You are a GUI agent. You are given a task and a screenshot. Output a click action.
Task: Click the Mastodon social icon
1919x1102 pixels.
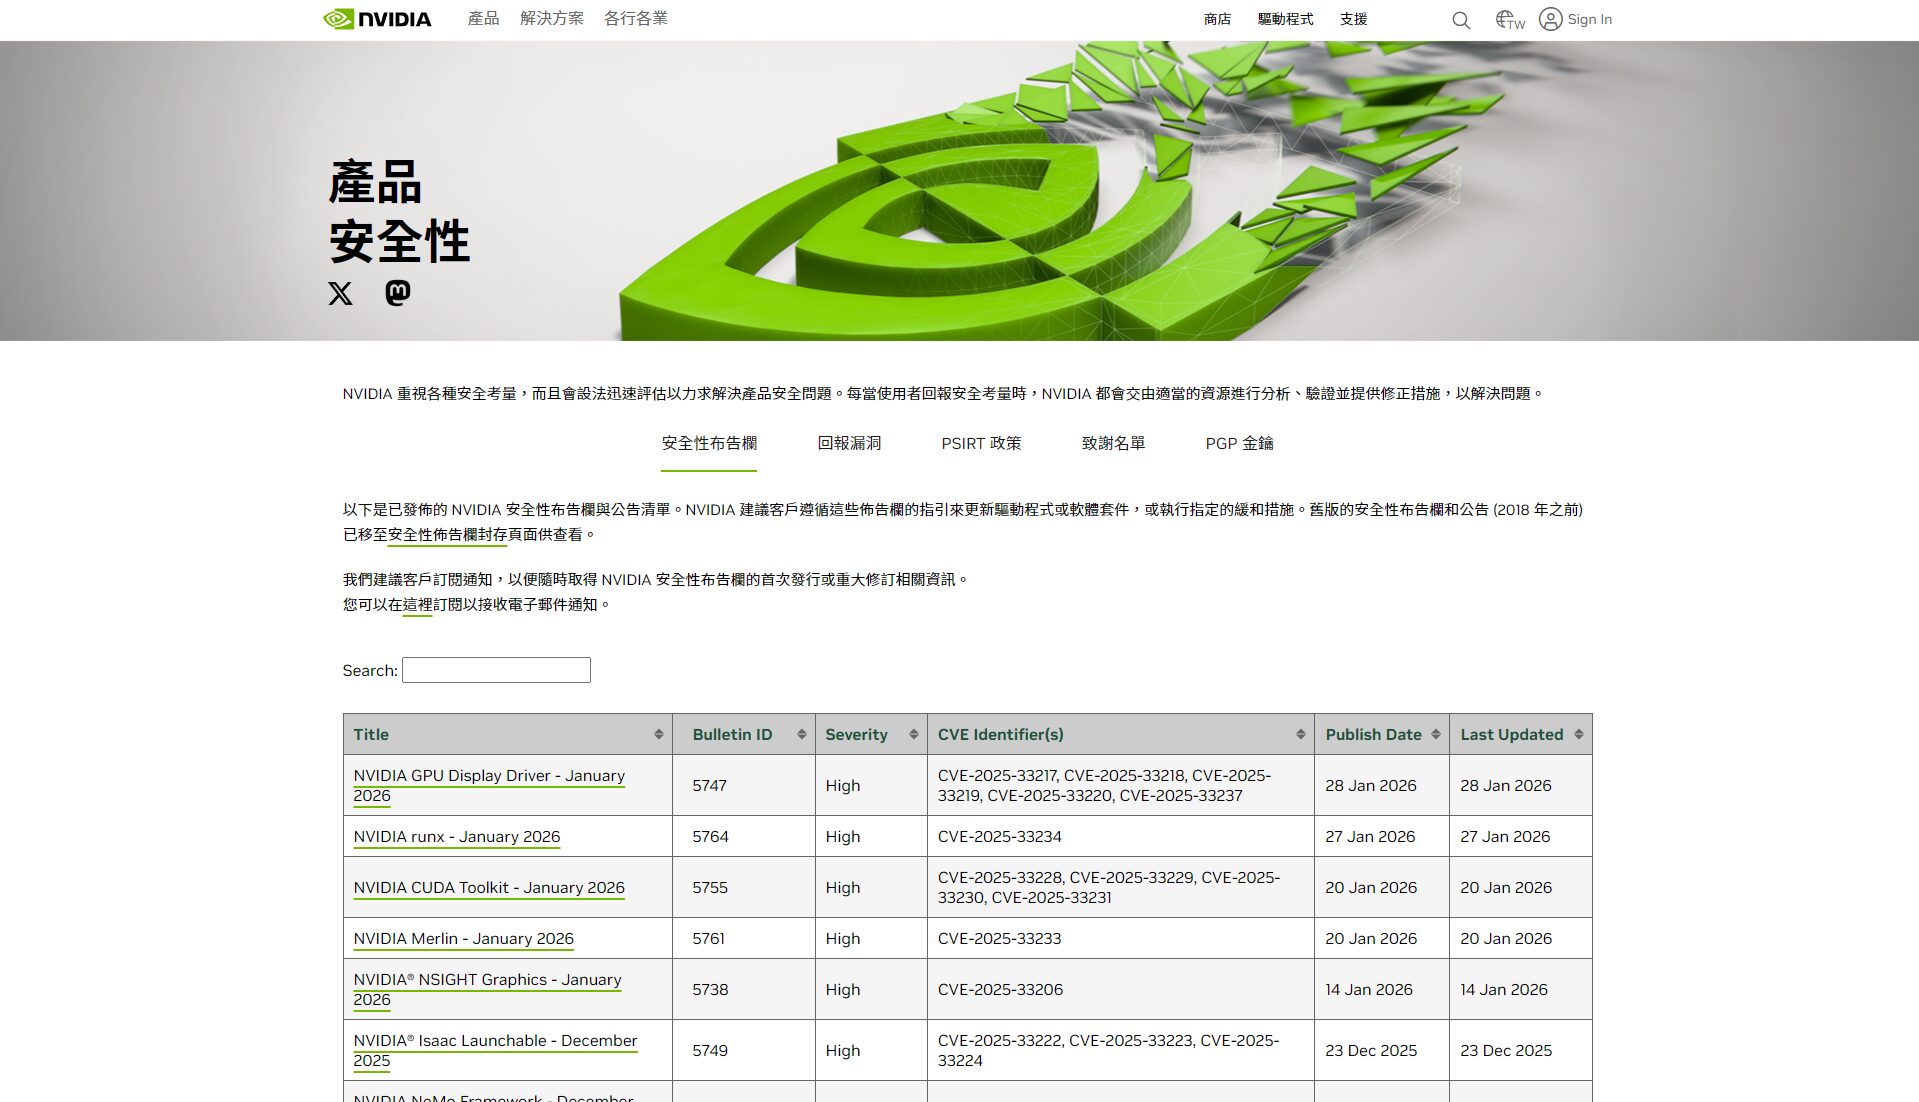[x=396, y=293]
